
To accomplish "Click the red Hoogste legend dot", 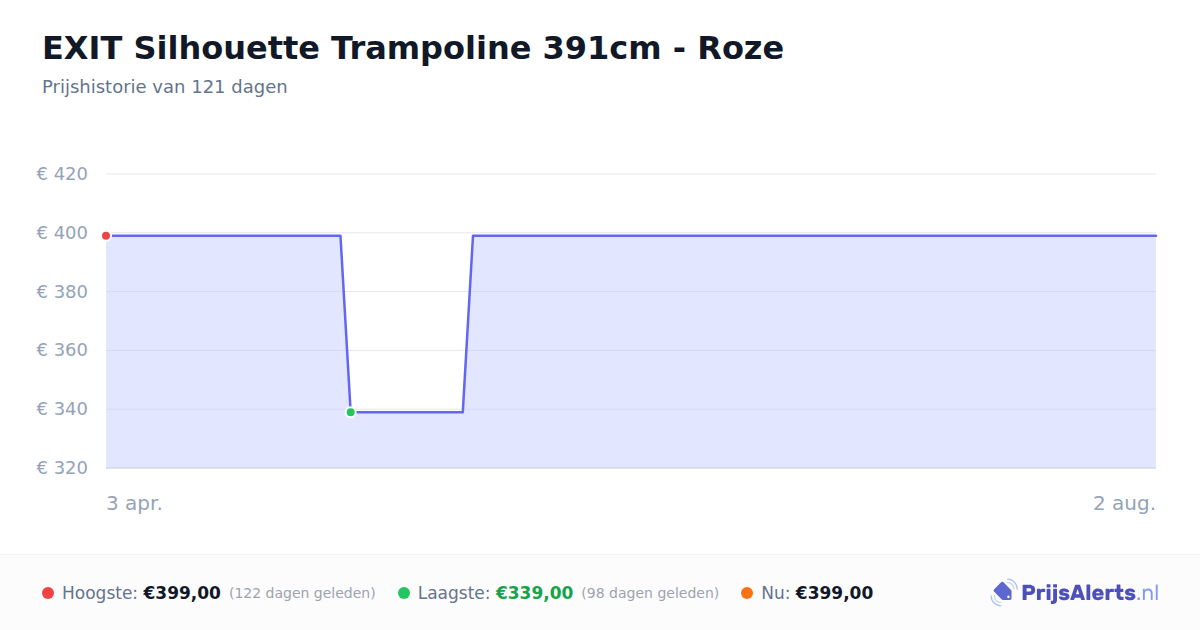I will [x=48, y=593].
